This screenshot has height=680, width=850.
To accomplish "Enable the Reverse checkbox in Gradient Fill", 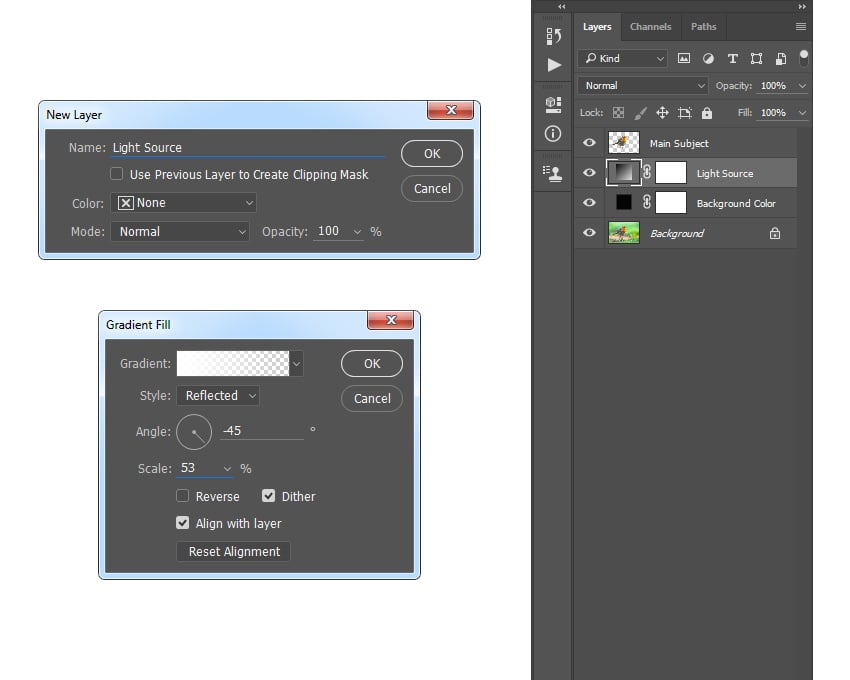I will pyautogui.click(x=182, y=496).
